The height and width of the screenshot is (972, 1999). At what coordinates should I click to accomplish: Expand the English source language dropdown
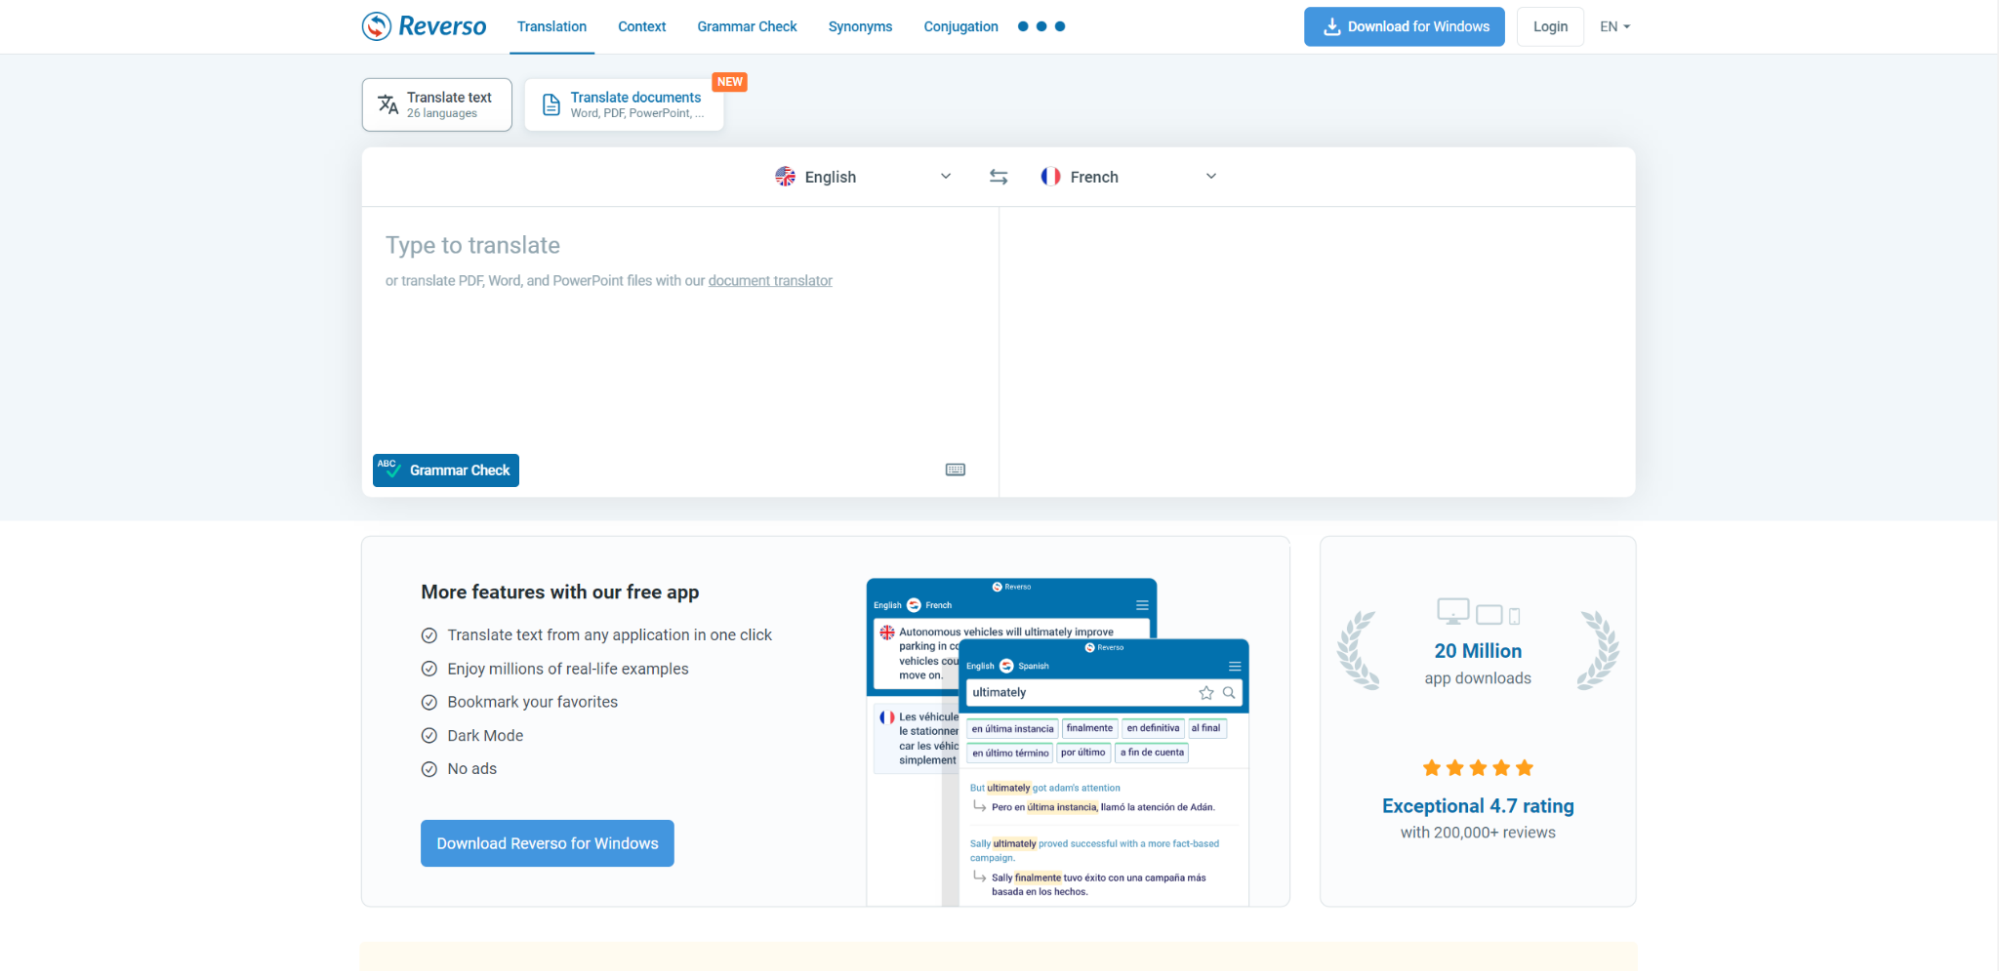point(945,177)
